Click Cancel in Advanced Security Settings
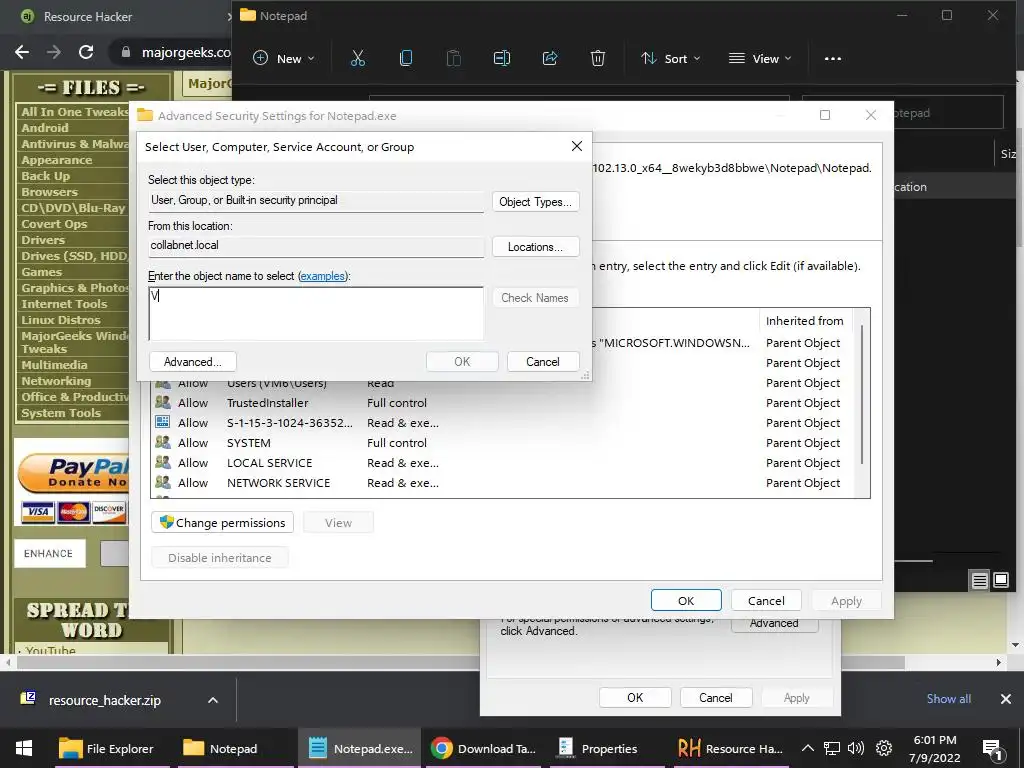 (766, 601)
